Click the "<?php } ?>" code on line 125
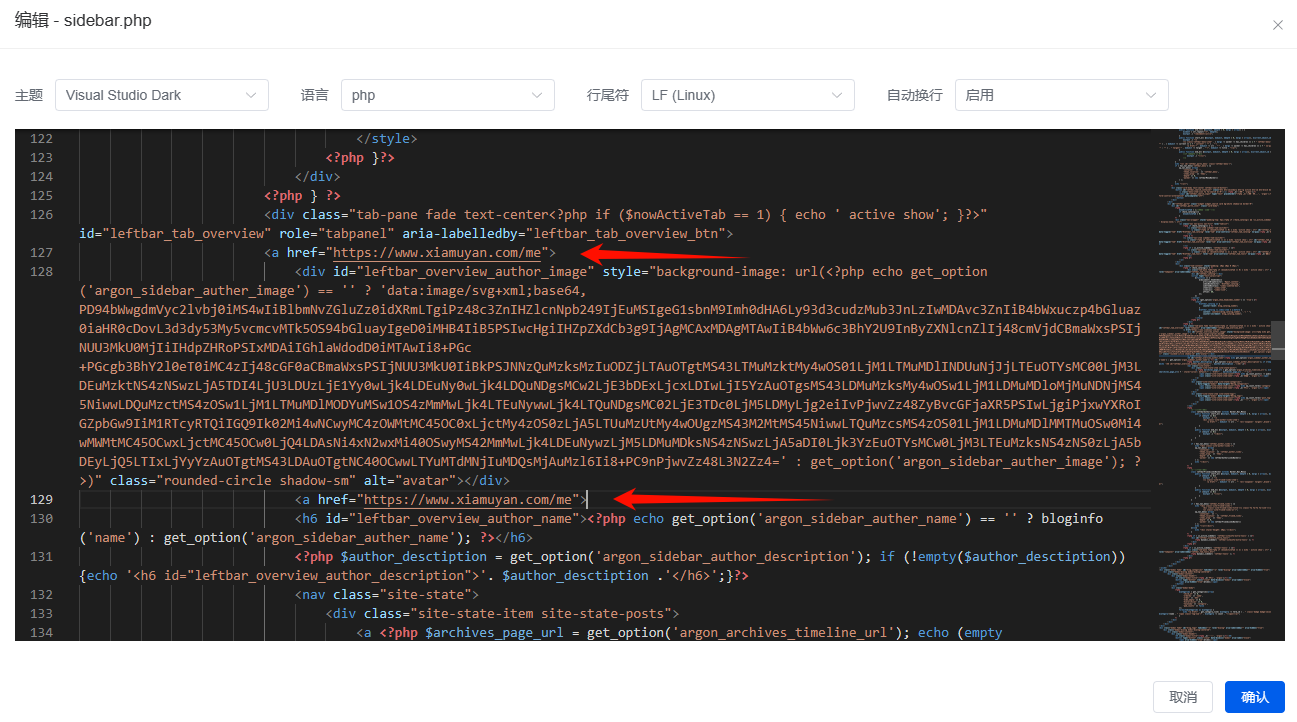The height and width of the screenshot is (722, 1297). point(302,196)
